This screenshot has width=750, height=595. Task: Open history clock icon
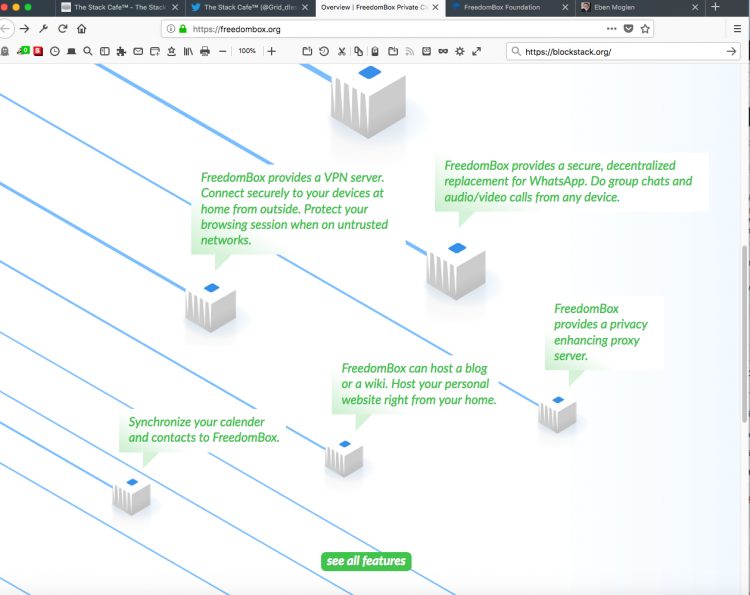(x=55, y=51)
